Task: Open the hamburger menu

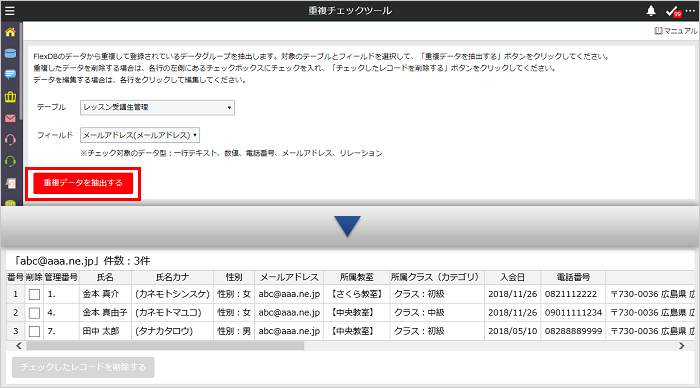Action: [10, 11]
